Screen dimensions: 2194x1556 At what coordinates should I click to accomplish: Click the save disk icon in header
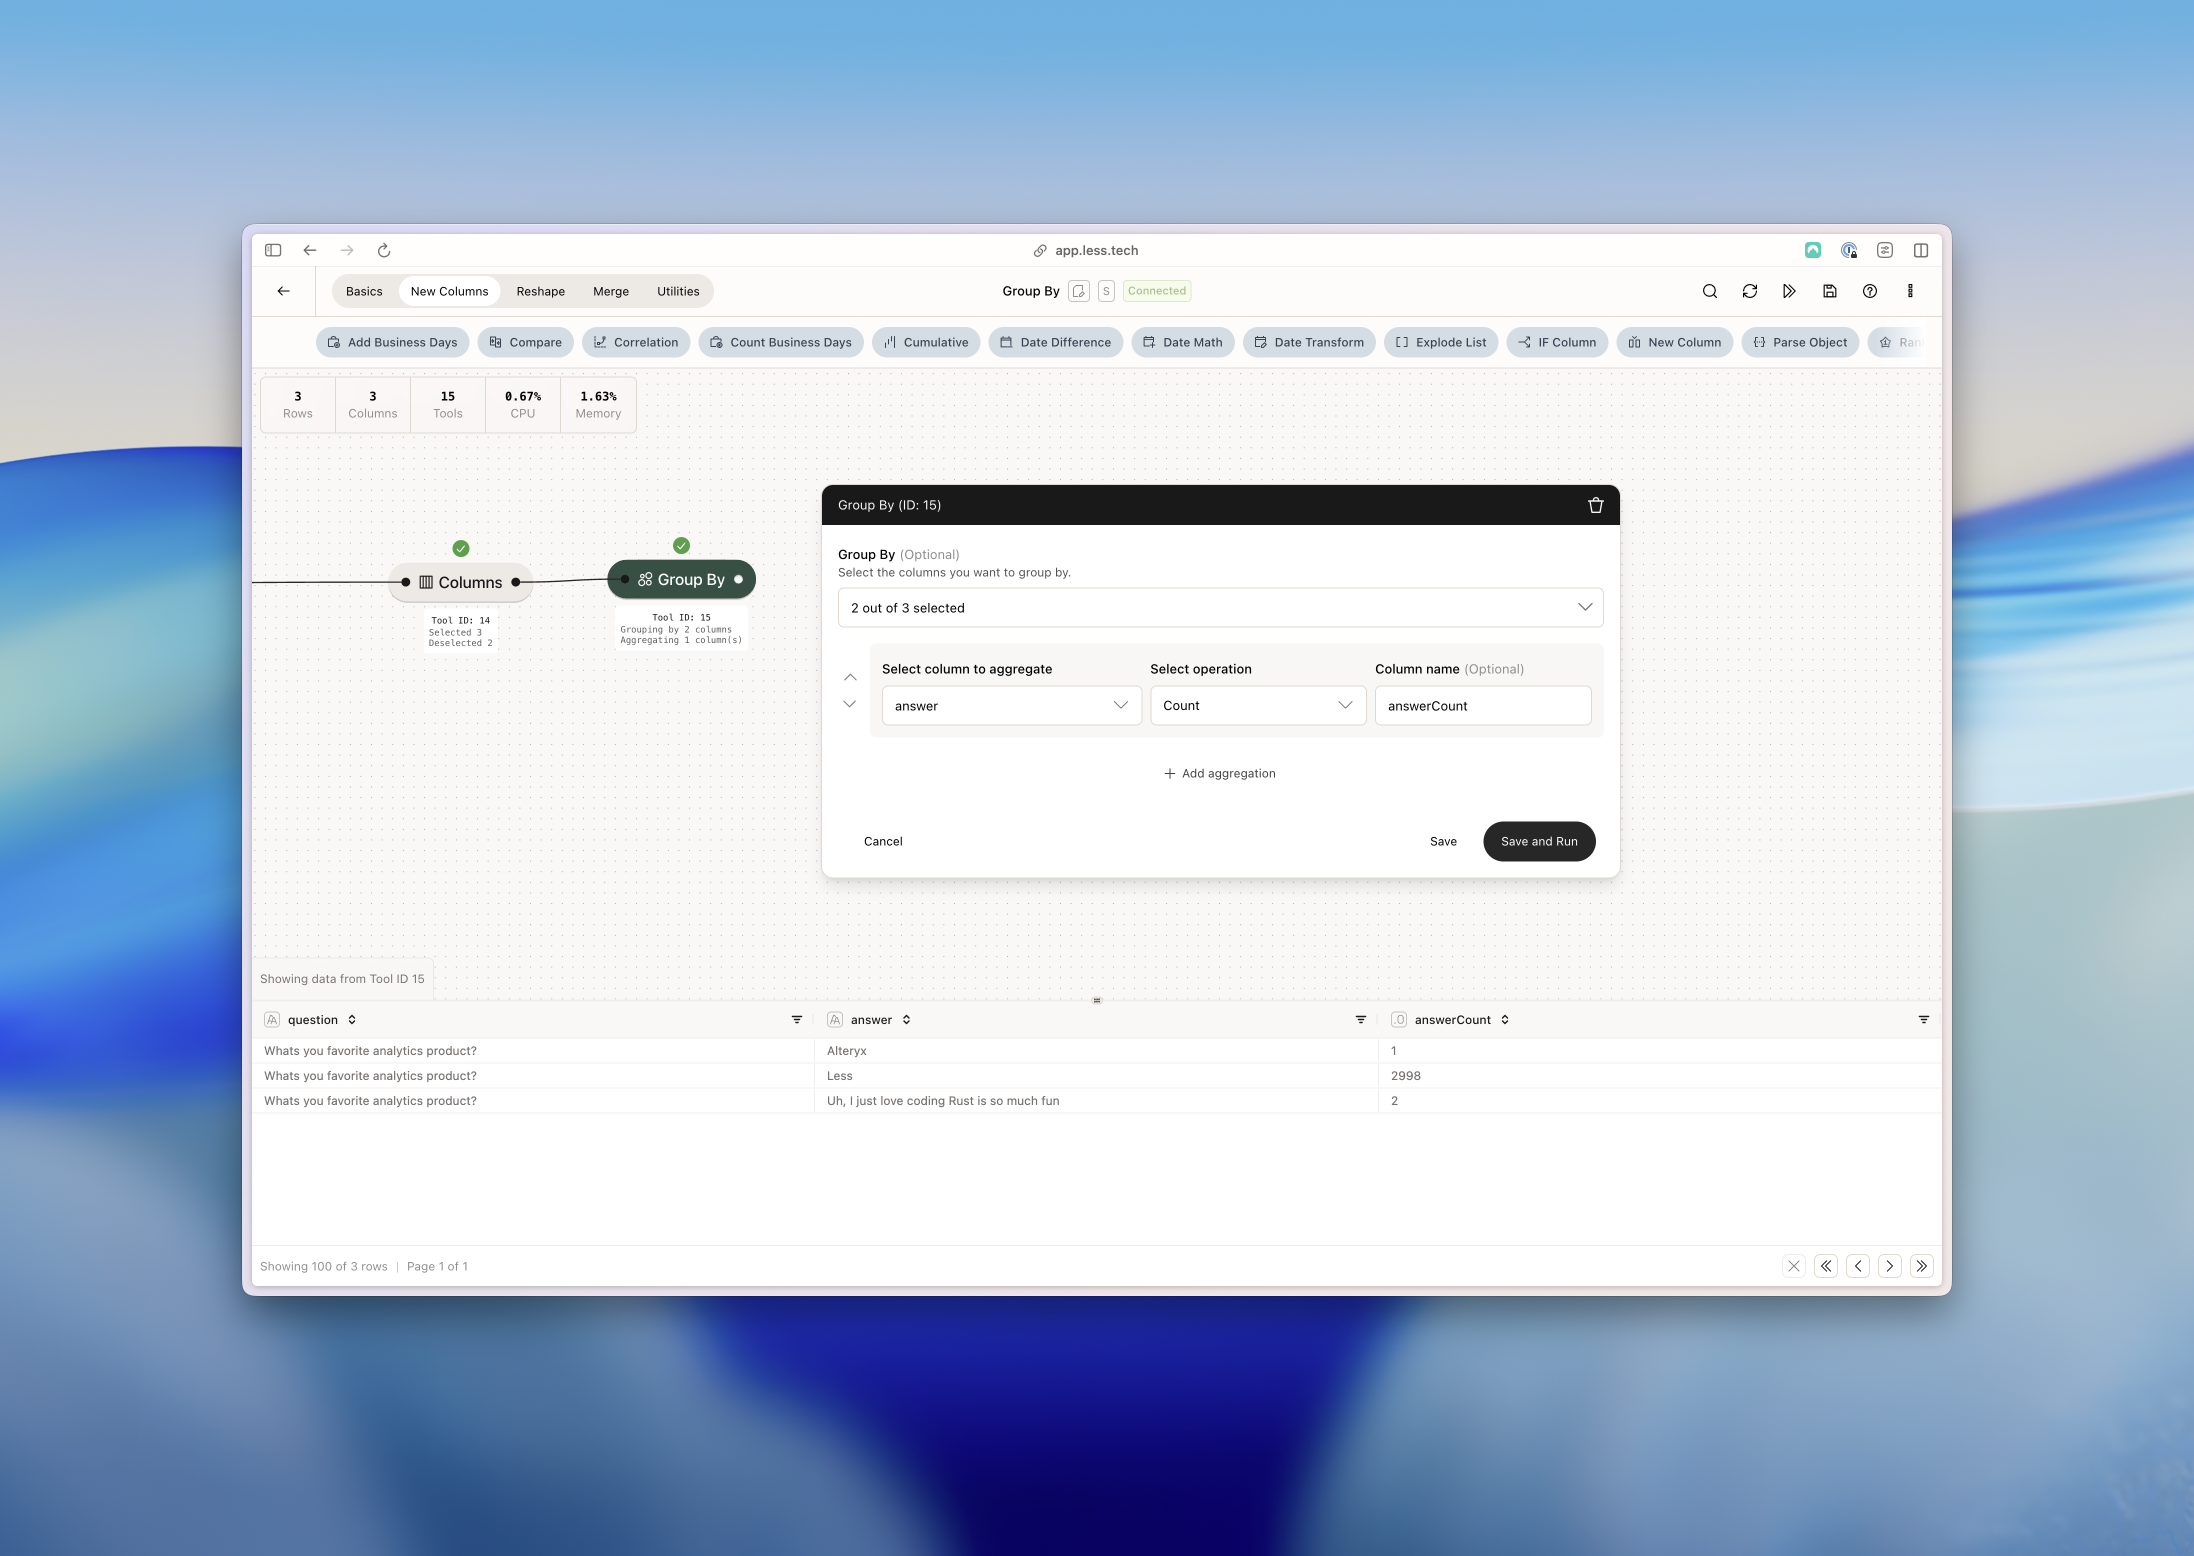coord(1829,291)
